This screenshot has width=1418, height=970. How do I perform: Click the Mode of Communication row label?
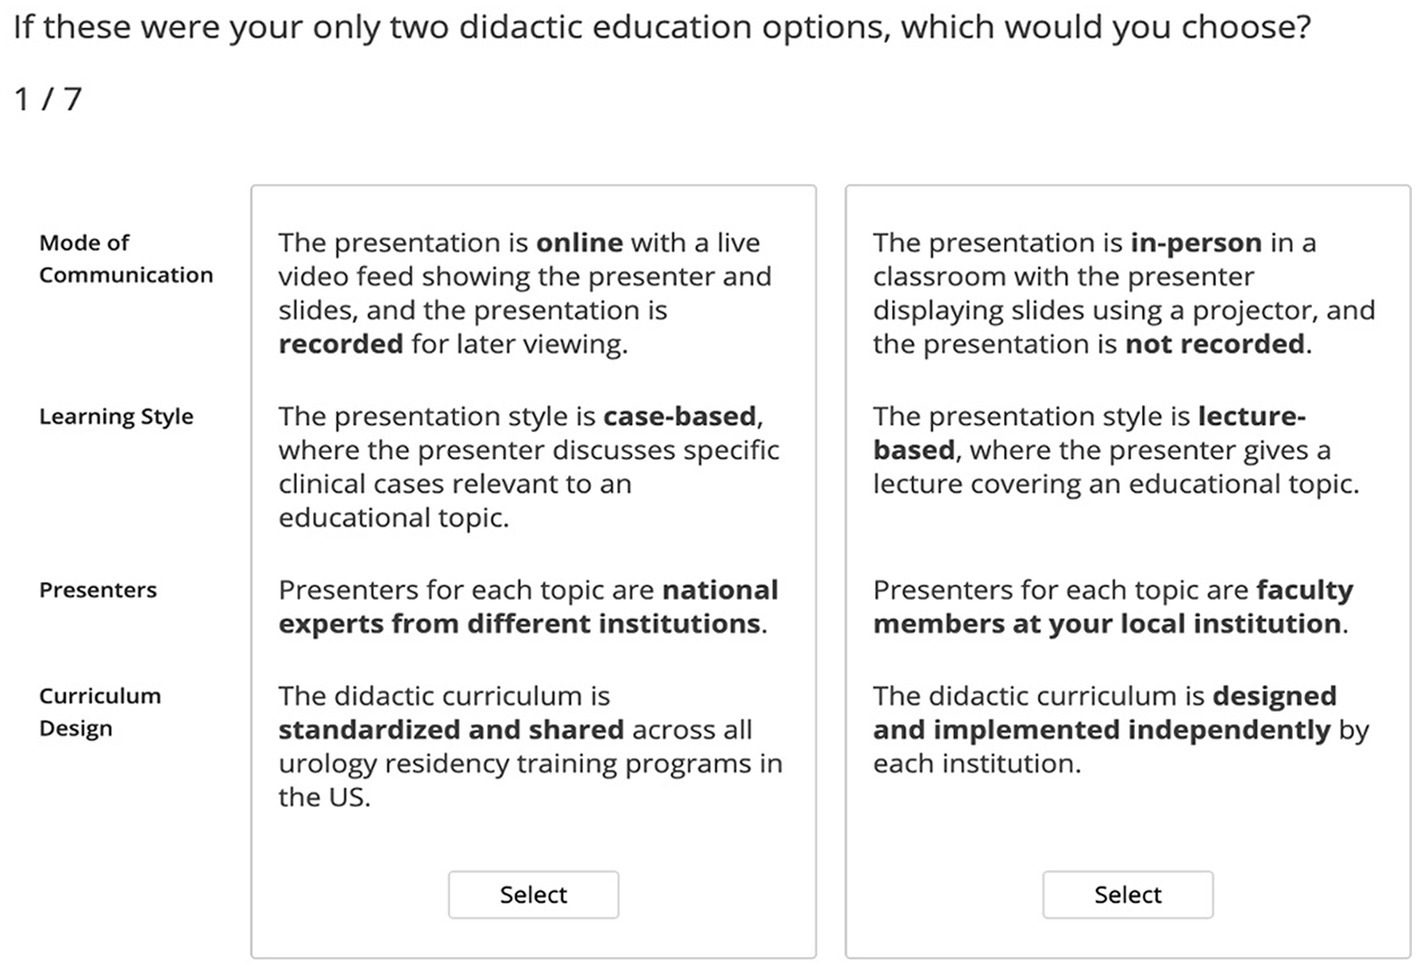pos(126,258)
